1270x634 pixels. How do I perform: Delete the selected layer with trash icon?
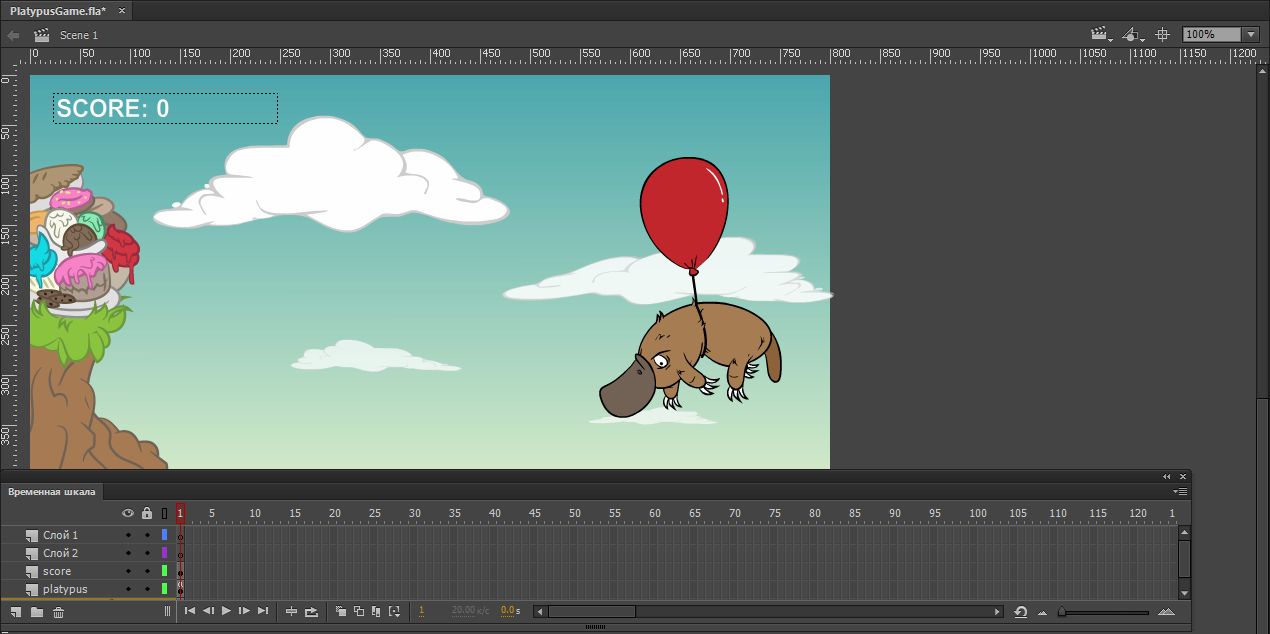coord(58,612)
